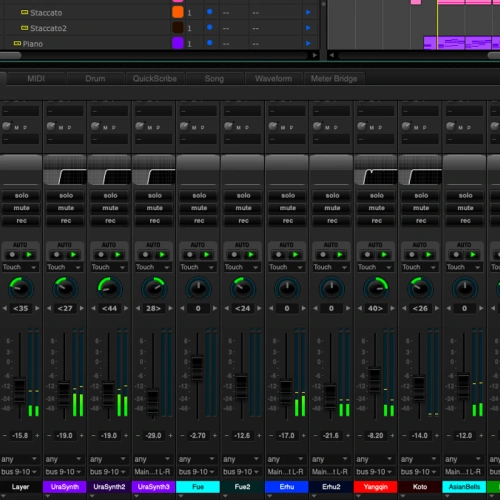Click the Yangqin channel volume fader
Image resolution: width=500 pixels, height=500 pixels.
[x=375, y=380]
